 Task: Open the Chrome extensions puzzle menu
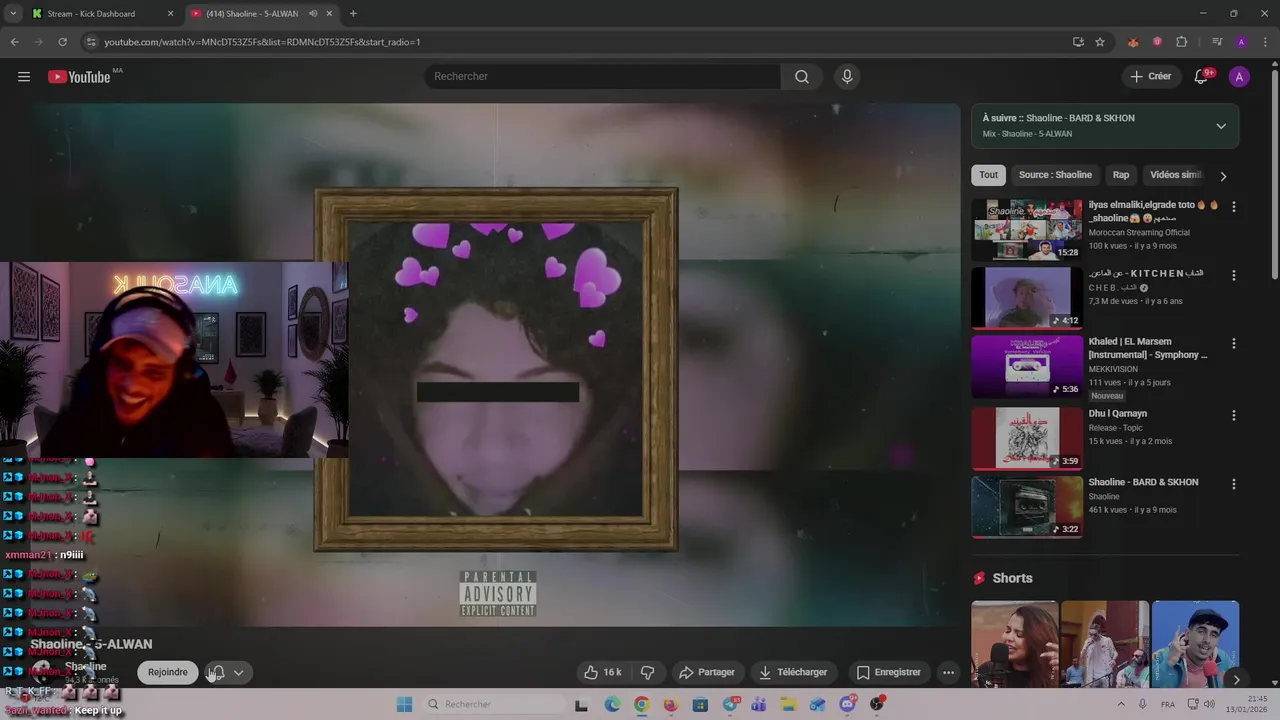[x=1181, y=42]
